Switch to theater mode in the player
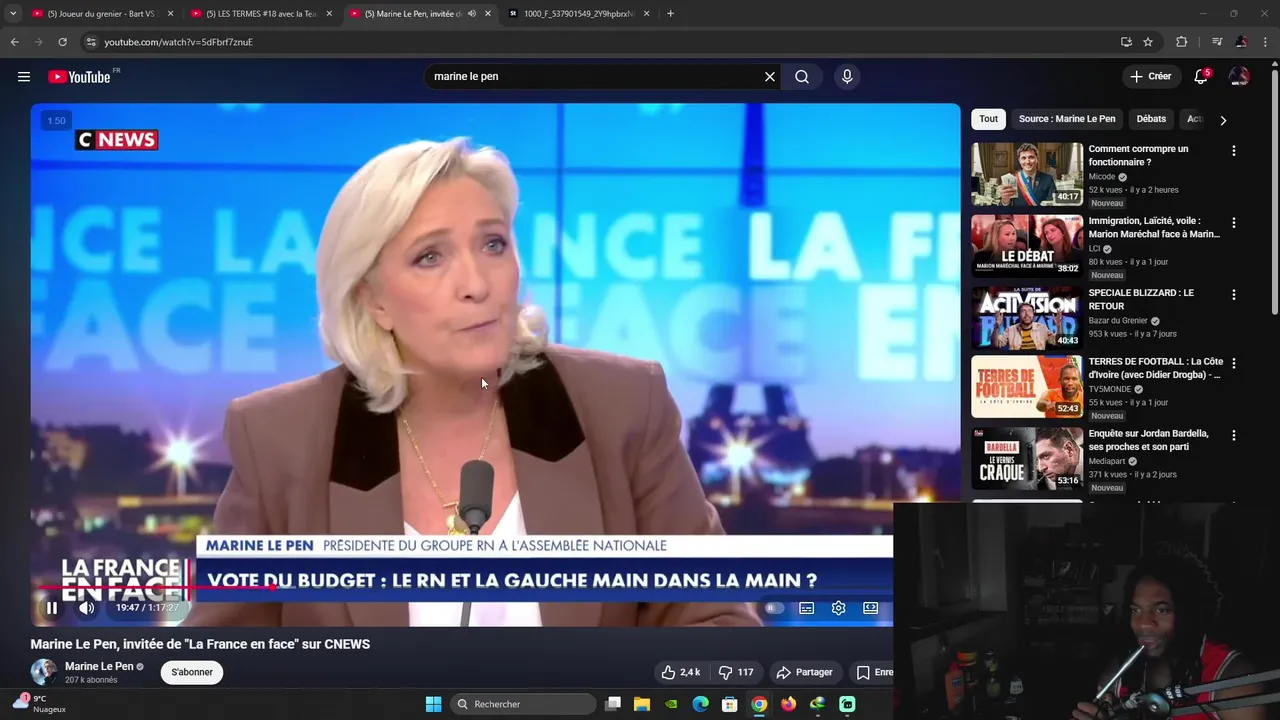The image size is (1280, 720). click(871, 608)
